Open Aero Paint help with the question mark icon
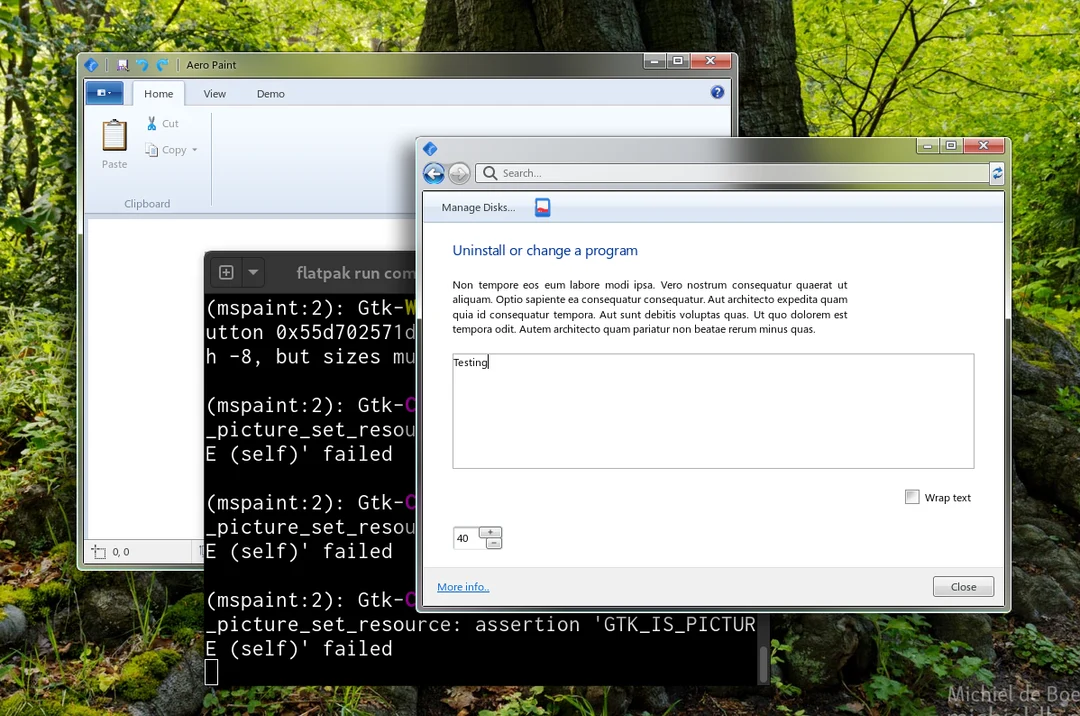This screenshot has width=1080, height=716. [x=716, y=92]
